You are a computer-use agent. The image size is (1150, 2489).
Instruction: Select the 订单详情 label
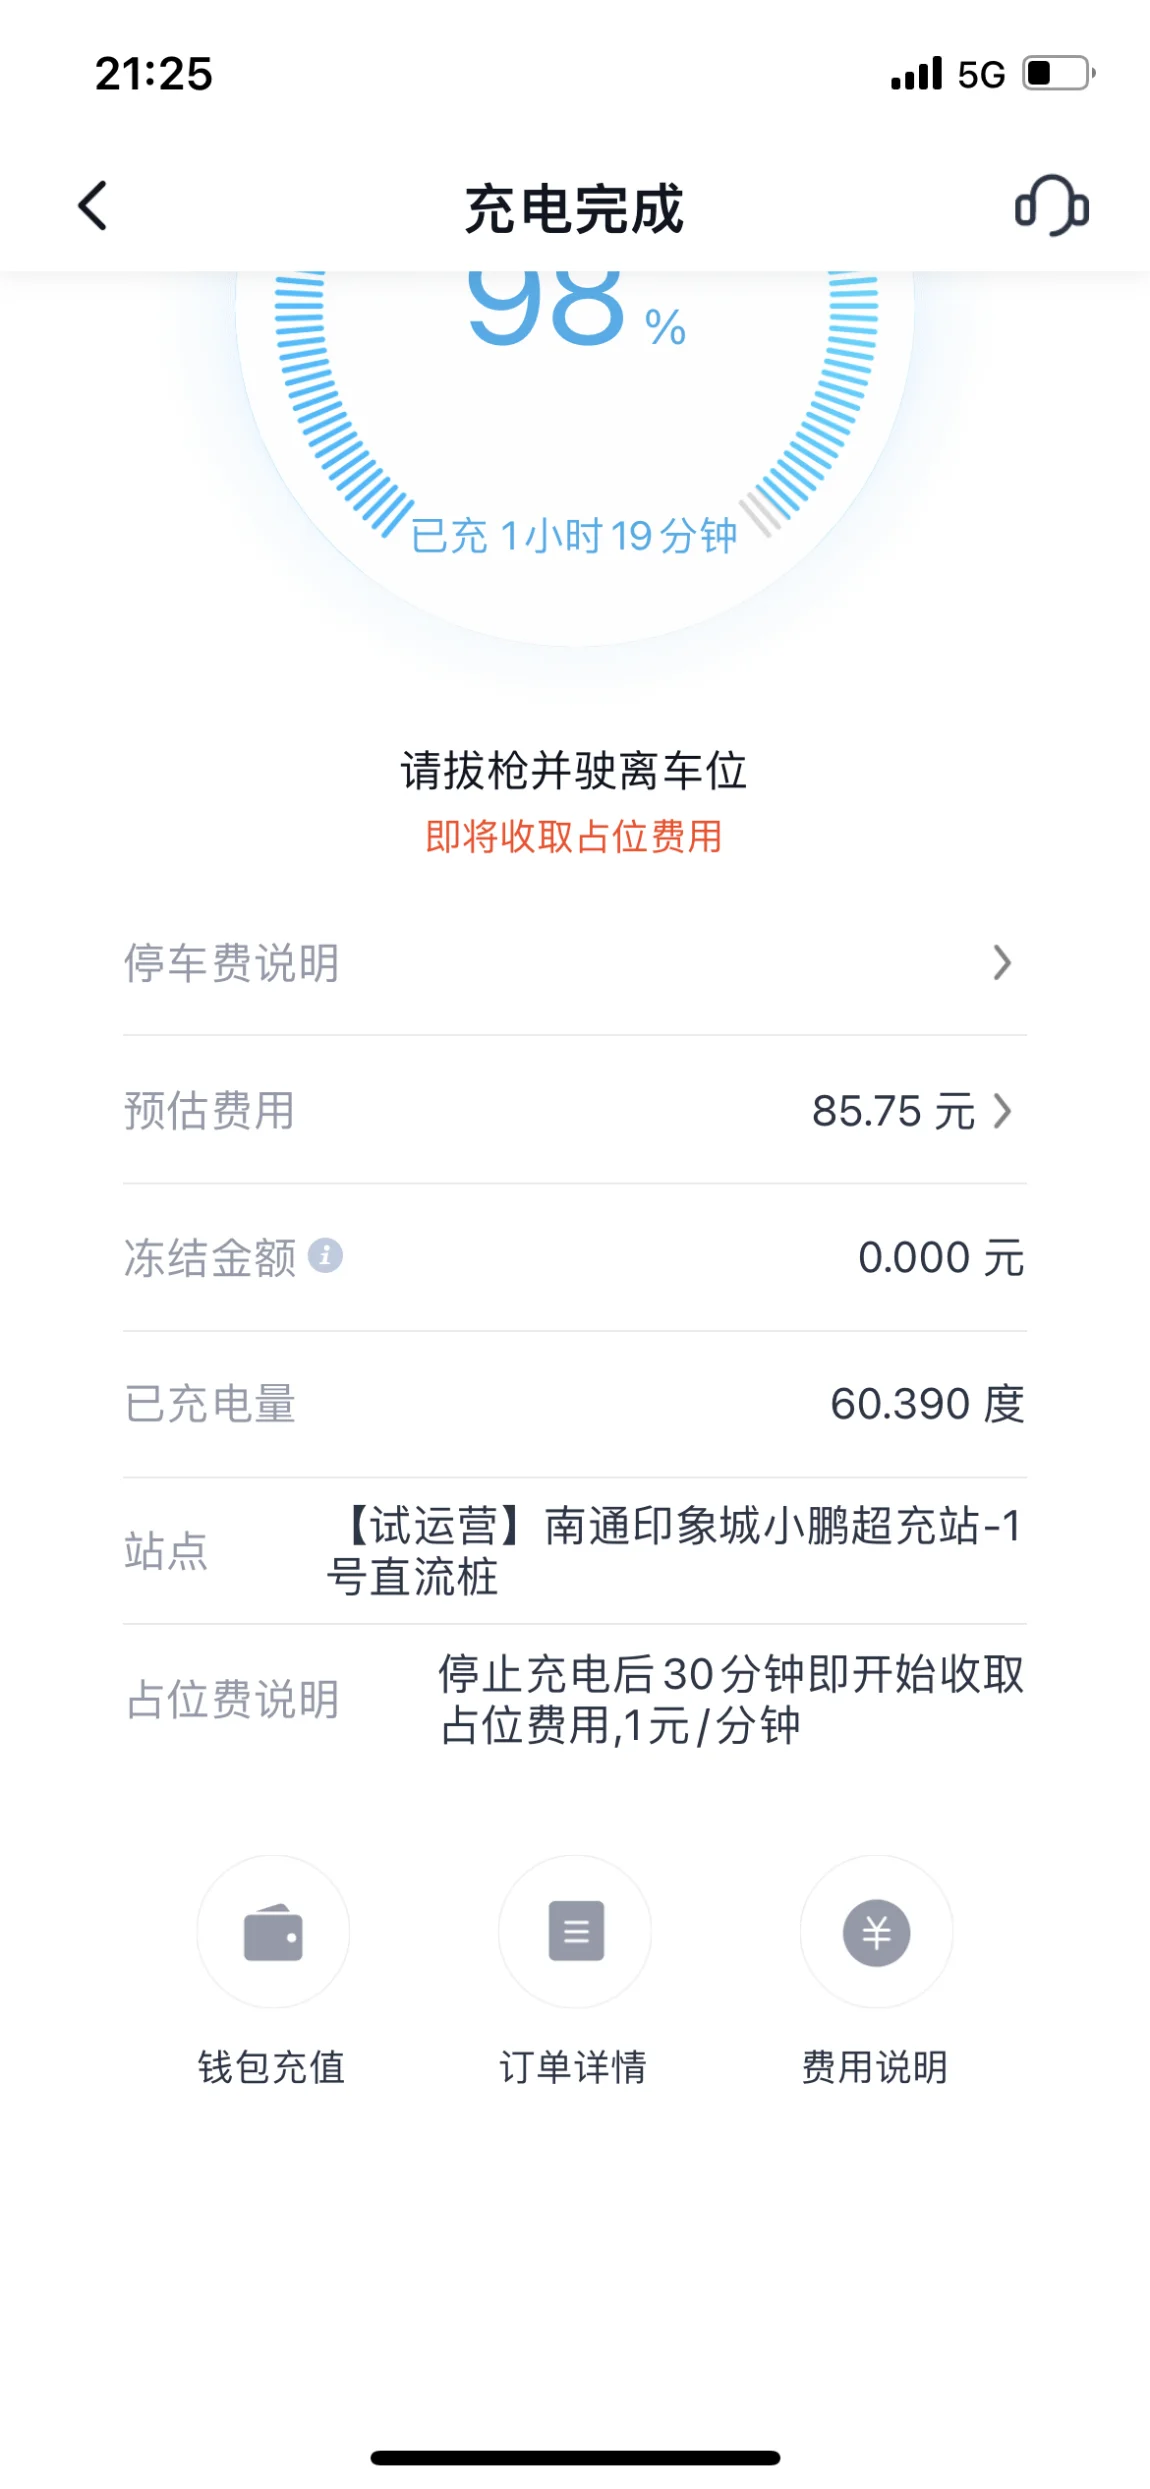point(574,2067)
